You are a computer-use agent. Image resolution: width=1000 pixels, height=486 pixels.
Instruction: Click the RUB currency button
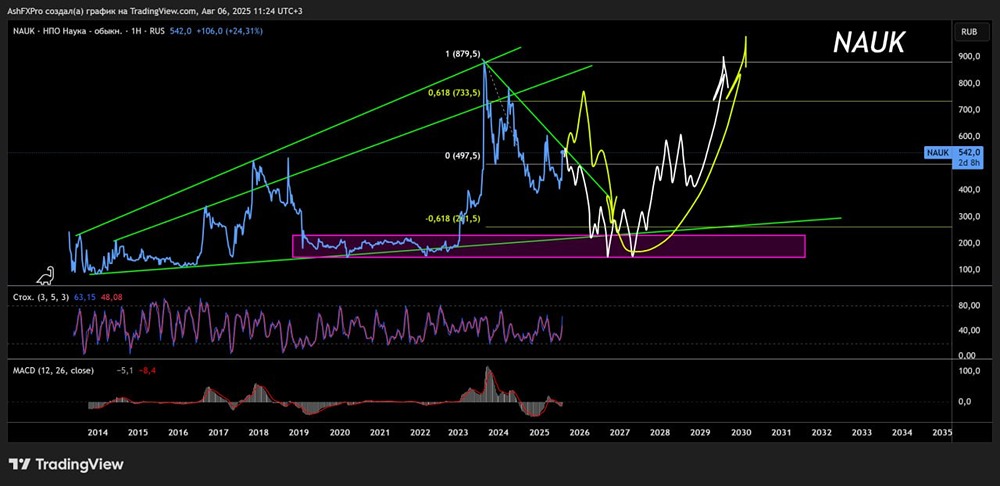pos(971,32)
